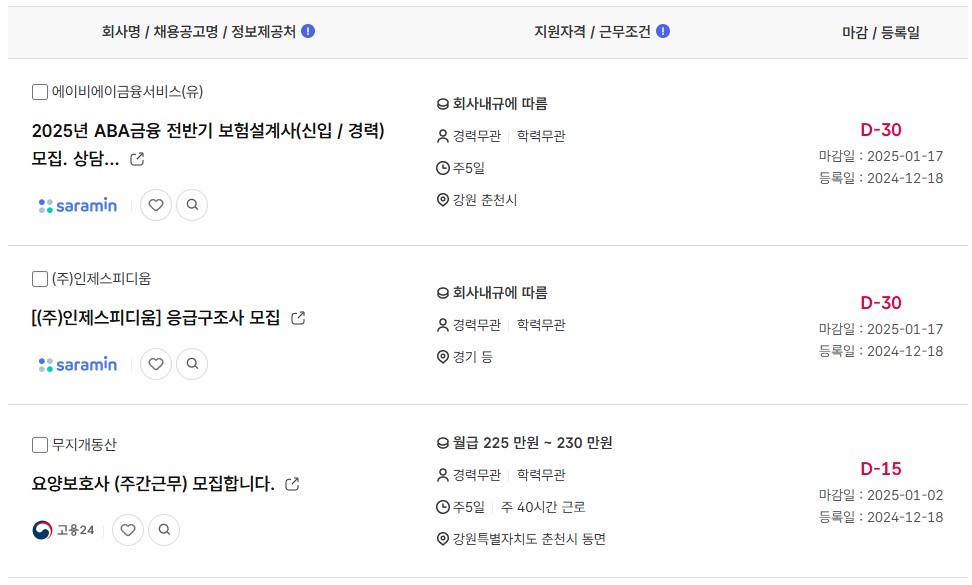Click info icon next to 정보제공처 header
The width and height of the screenshot is (972, 585).
308,31
